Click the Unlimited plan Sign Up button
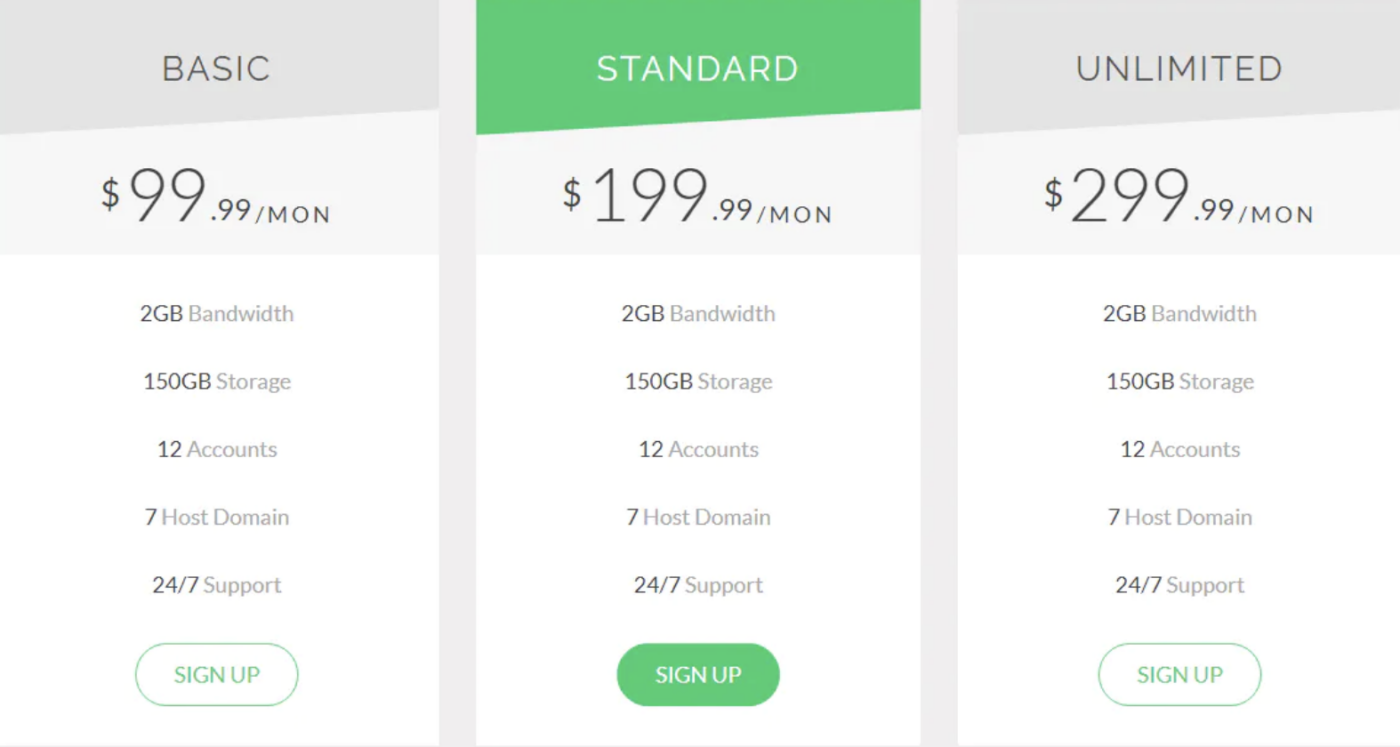This screenshot has width=1400, height=747. 1179,674
